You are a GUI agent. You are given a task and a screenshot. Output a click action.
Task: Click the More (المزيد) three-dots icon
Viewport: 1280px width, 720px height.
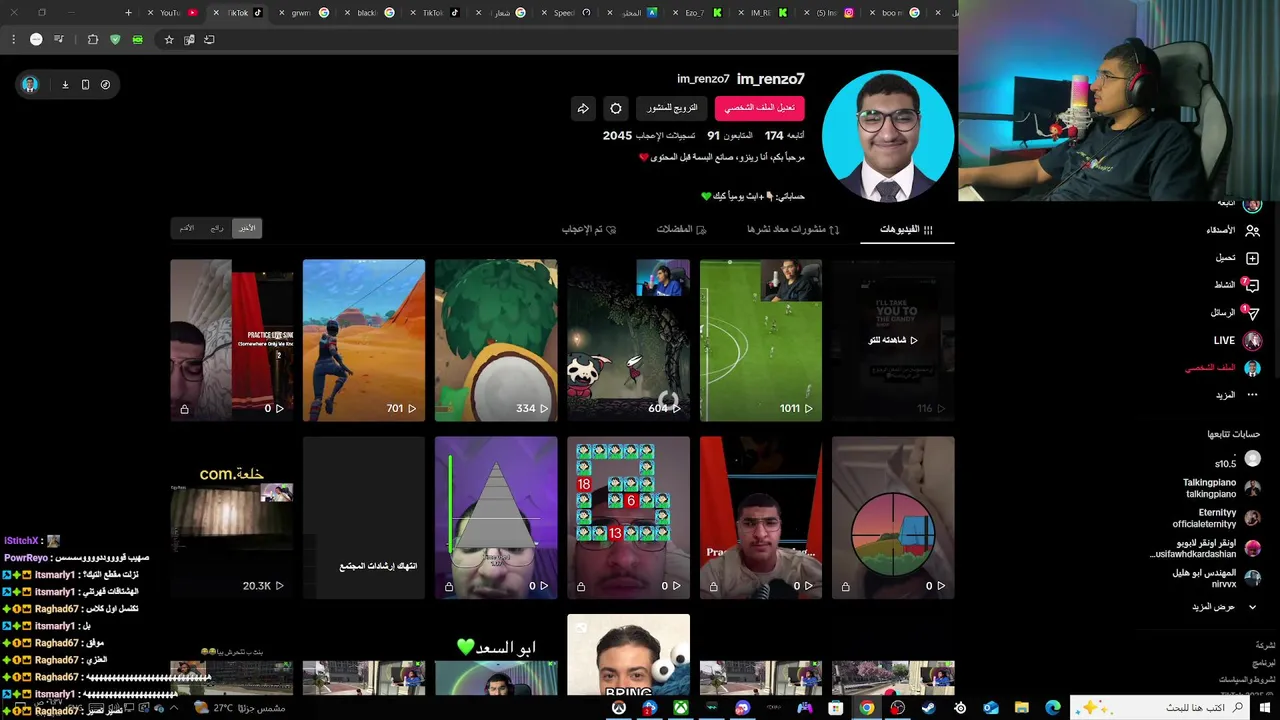[1252, 395]
